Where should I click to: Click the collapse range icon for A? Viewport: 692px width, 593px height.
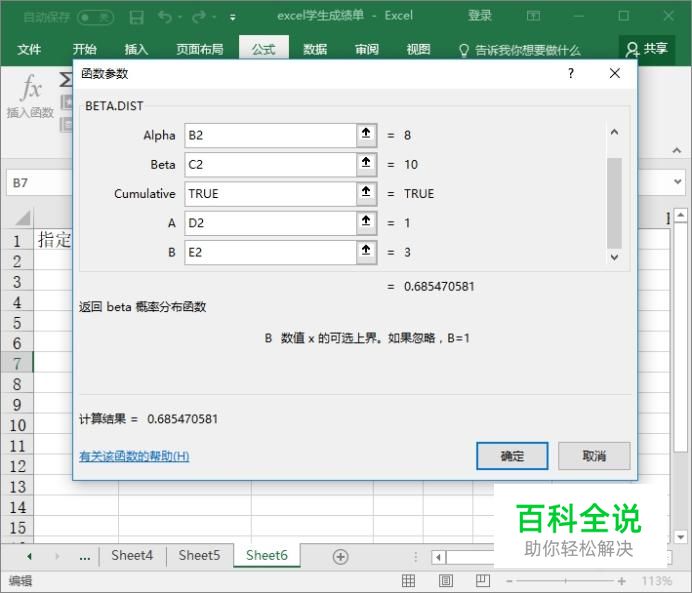point(366,221)
